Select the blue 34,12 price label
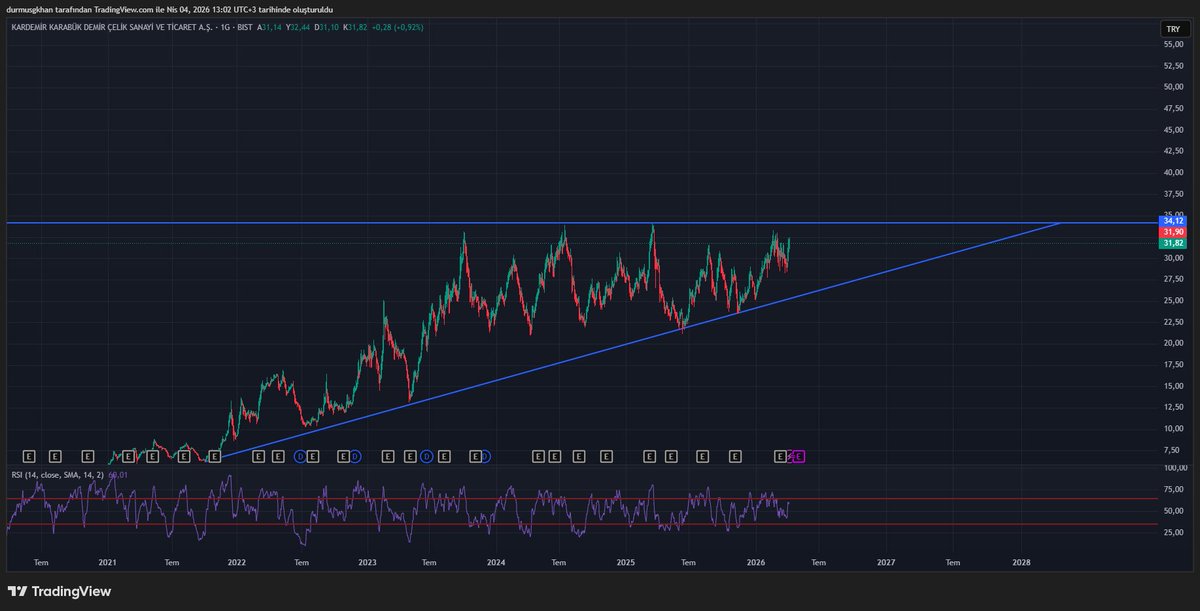1200x611 pixels. (x=1173, y=221)
